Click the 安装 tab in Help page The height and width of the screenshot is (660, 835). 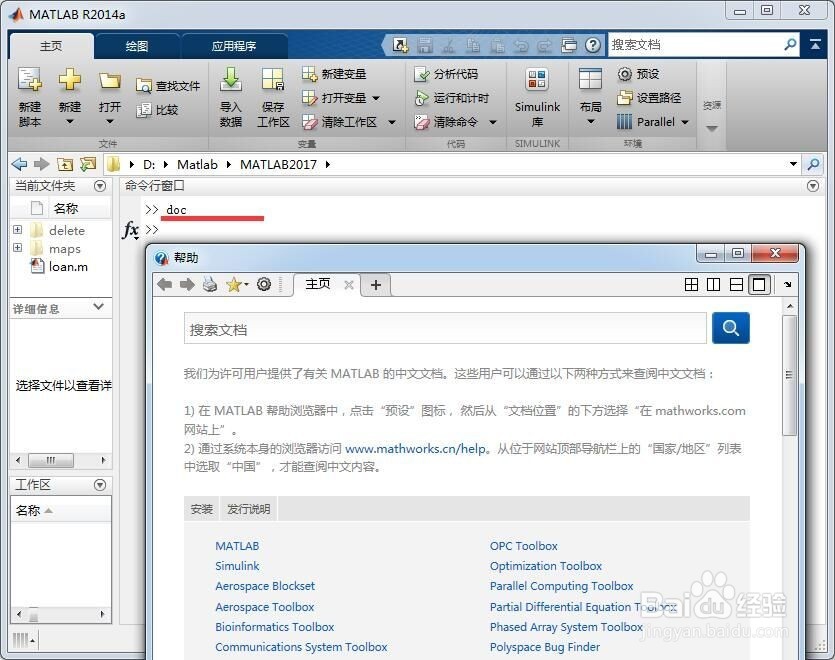coord(201,509)
